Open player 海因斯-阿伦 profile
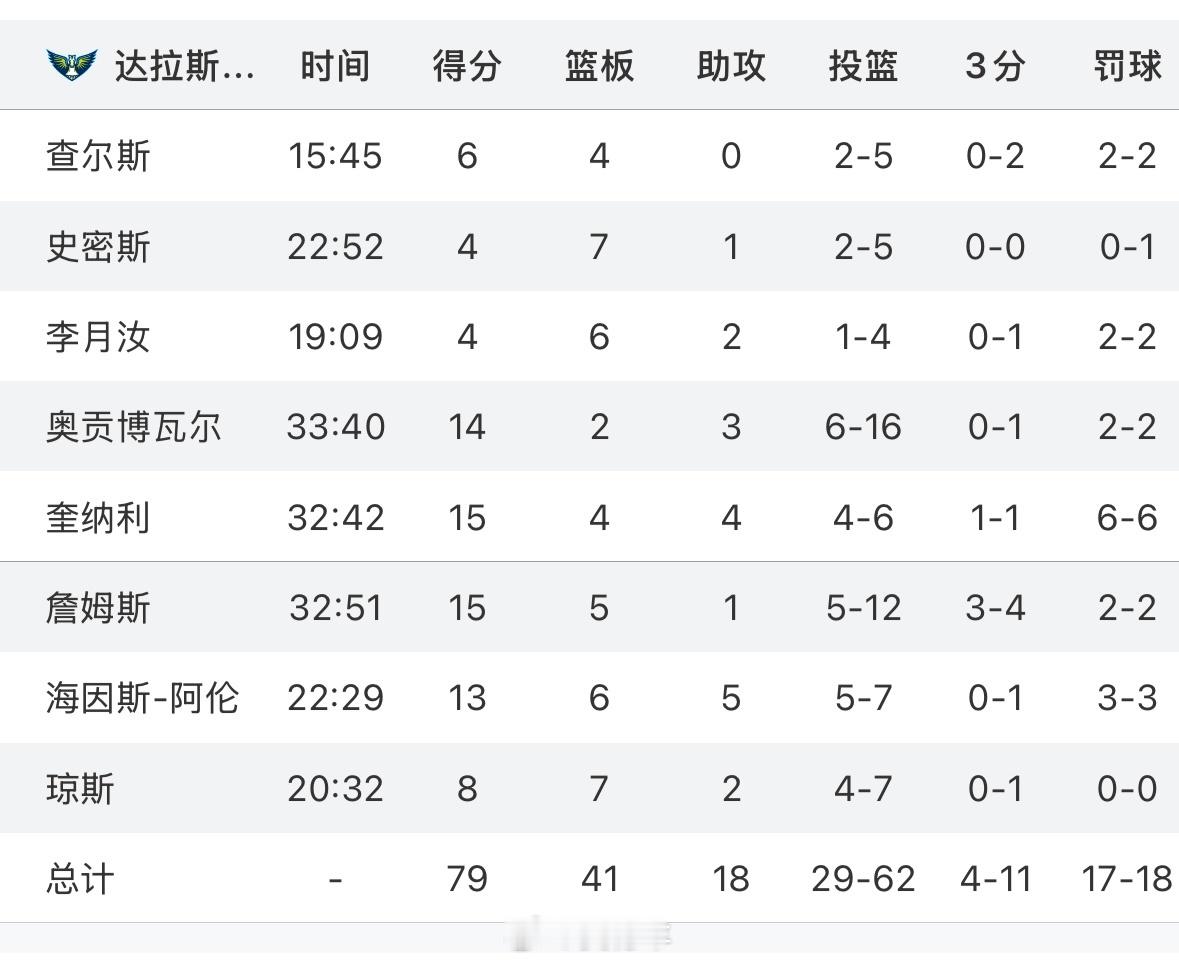This screenshot has height=963, width=1179. (x=143, y=698)
